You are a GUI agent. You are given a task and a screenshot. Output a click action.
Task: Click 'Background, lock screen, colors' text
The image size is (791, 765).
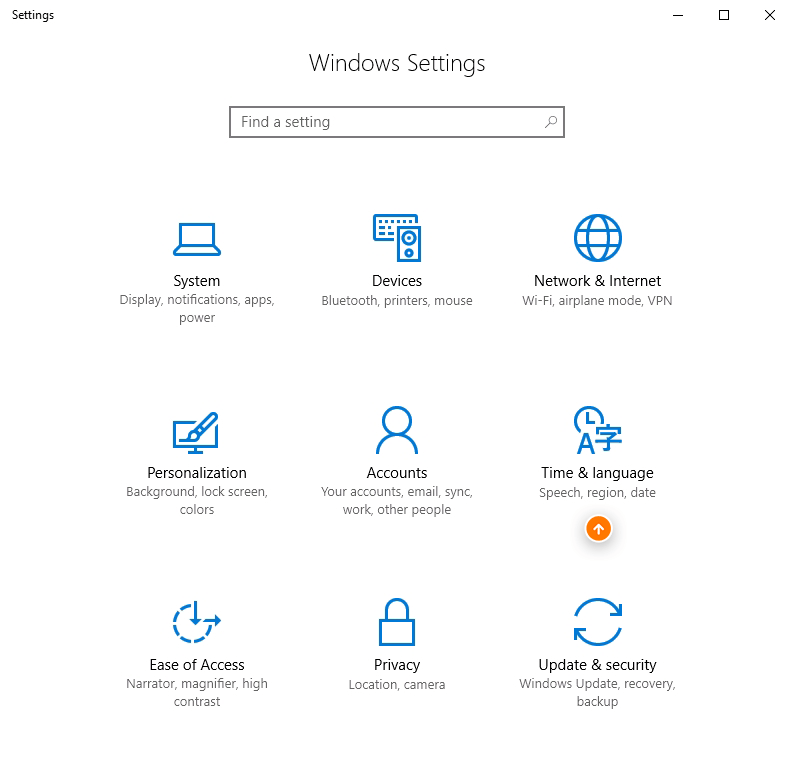(x=197, y=501)
